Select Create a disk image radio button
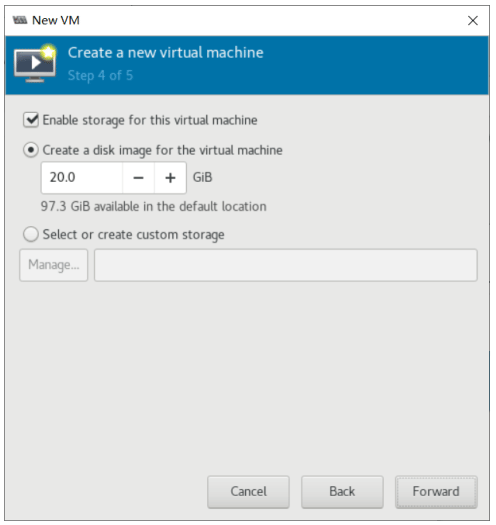496x525 pixels. [31, 150]
